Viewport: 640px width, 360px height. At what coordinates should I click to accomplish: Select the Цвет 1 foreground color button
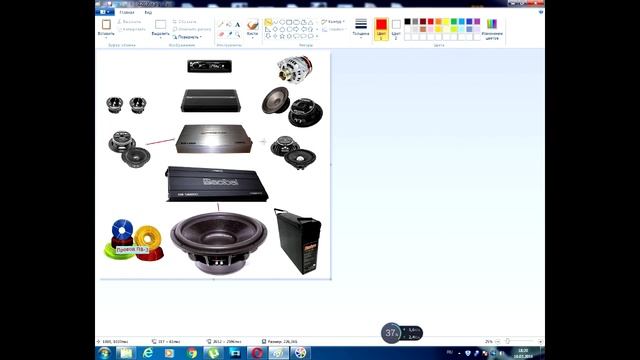[x=381, y=29]
